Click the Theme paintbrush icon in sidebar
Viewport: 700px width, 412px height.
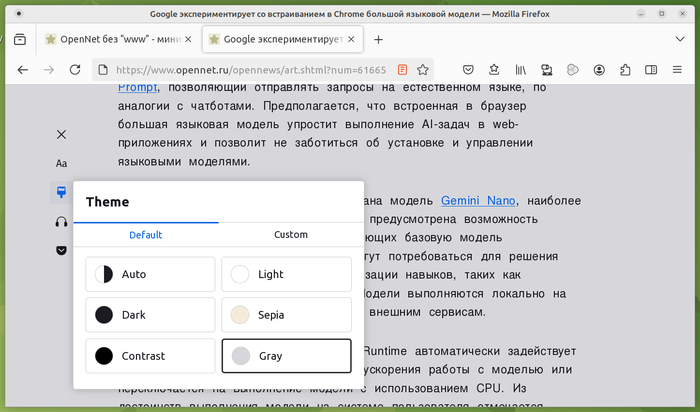(62, 192)
